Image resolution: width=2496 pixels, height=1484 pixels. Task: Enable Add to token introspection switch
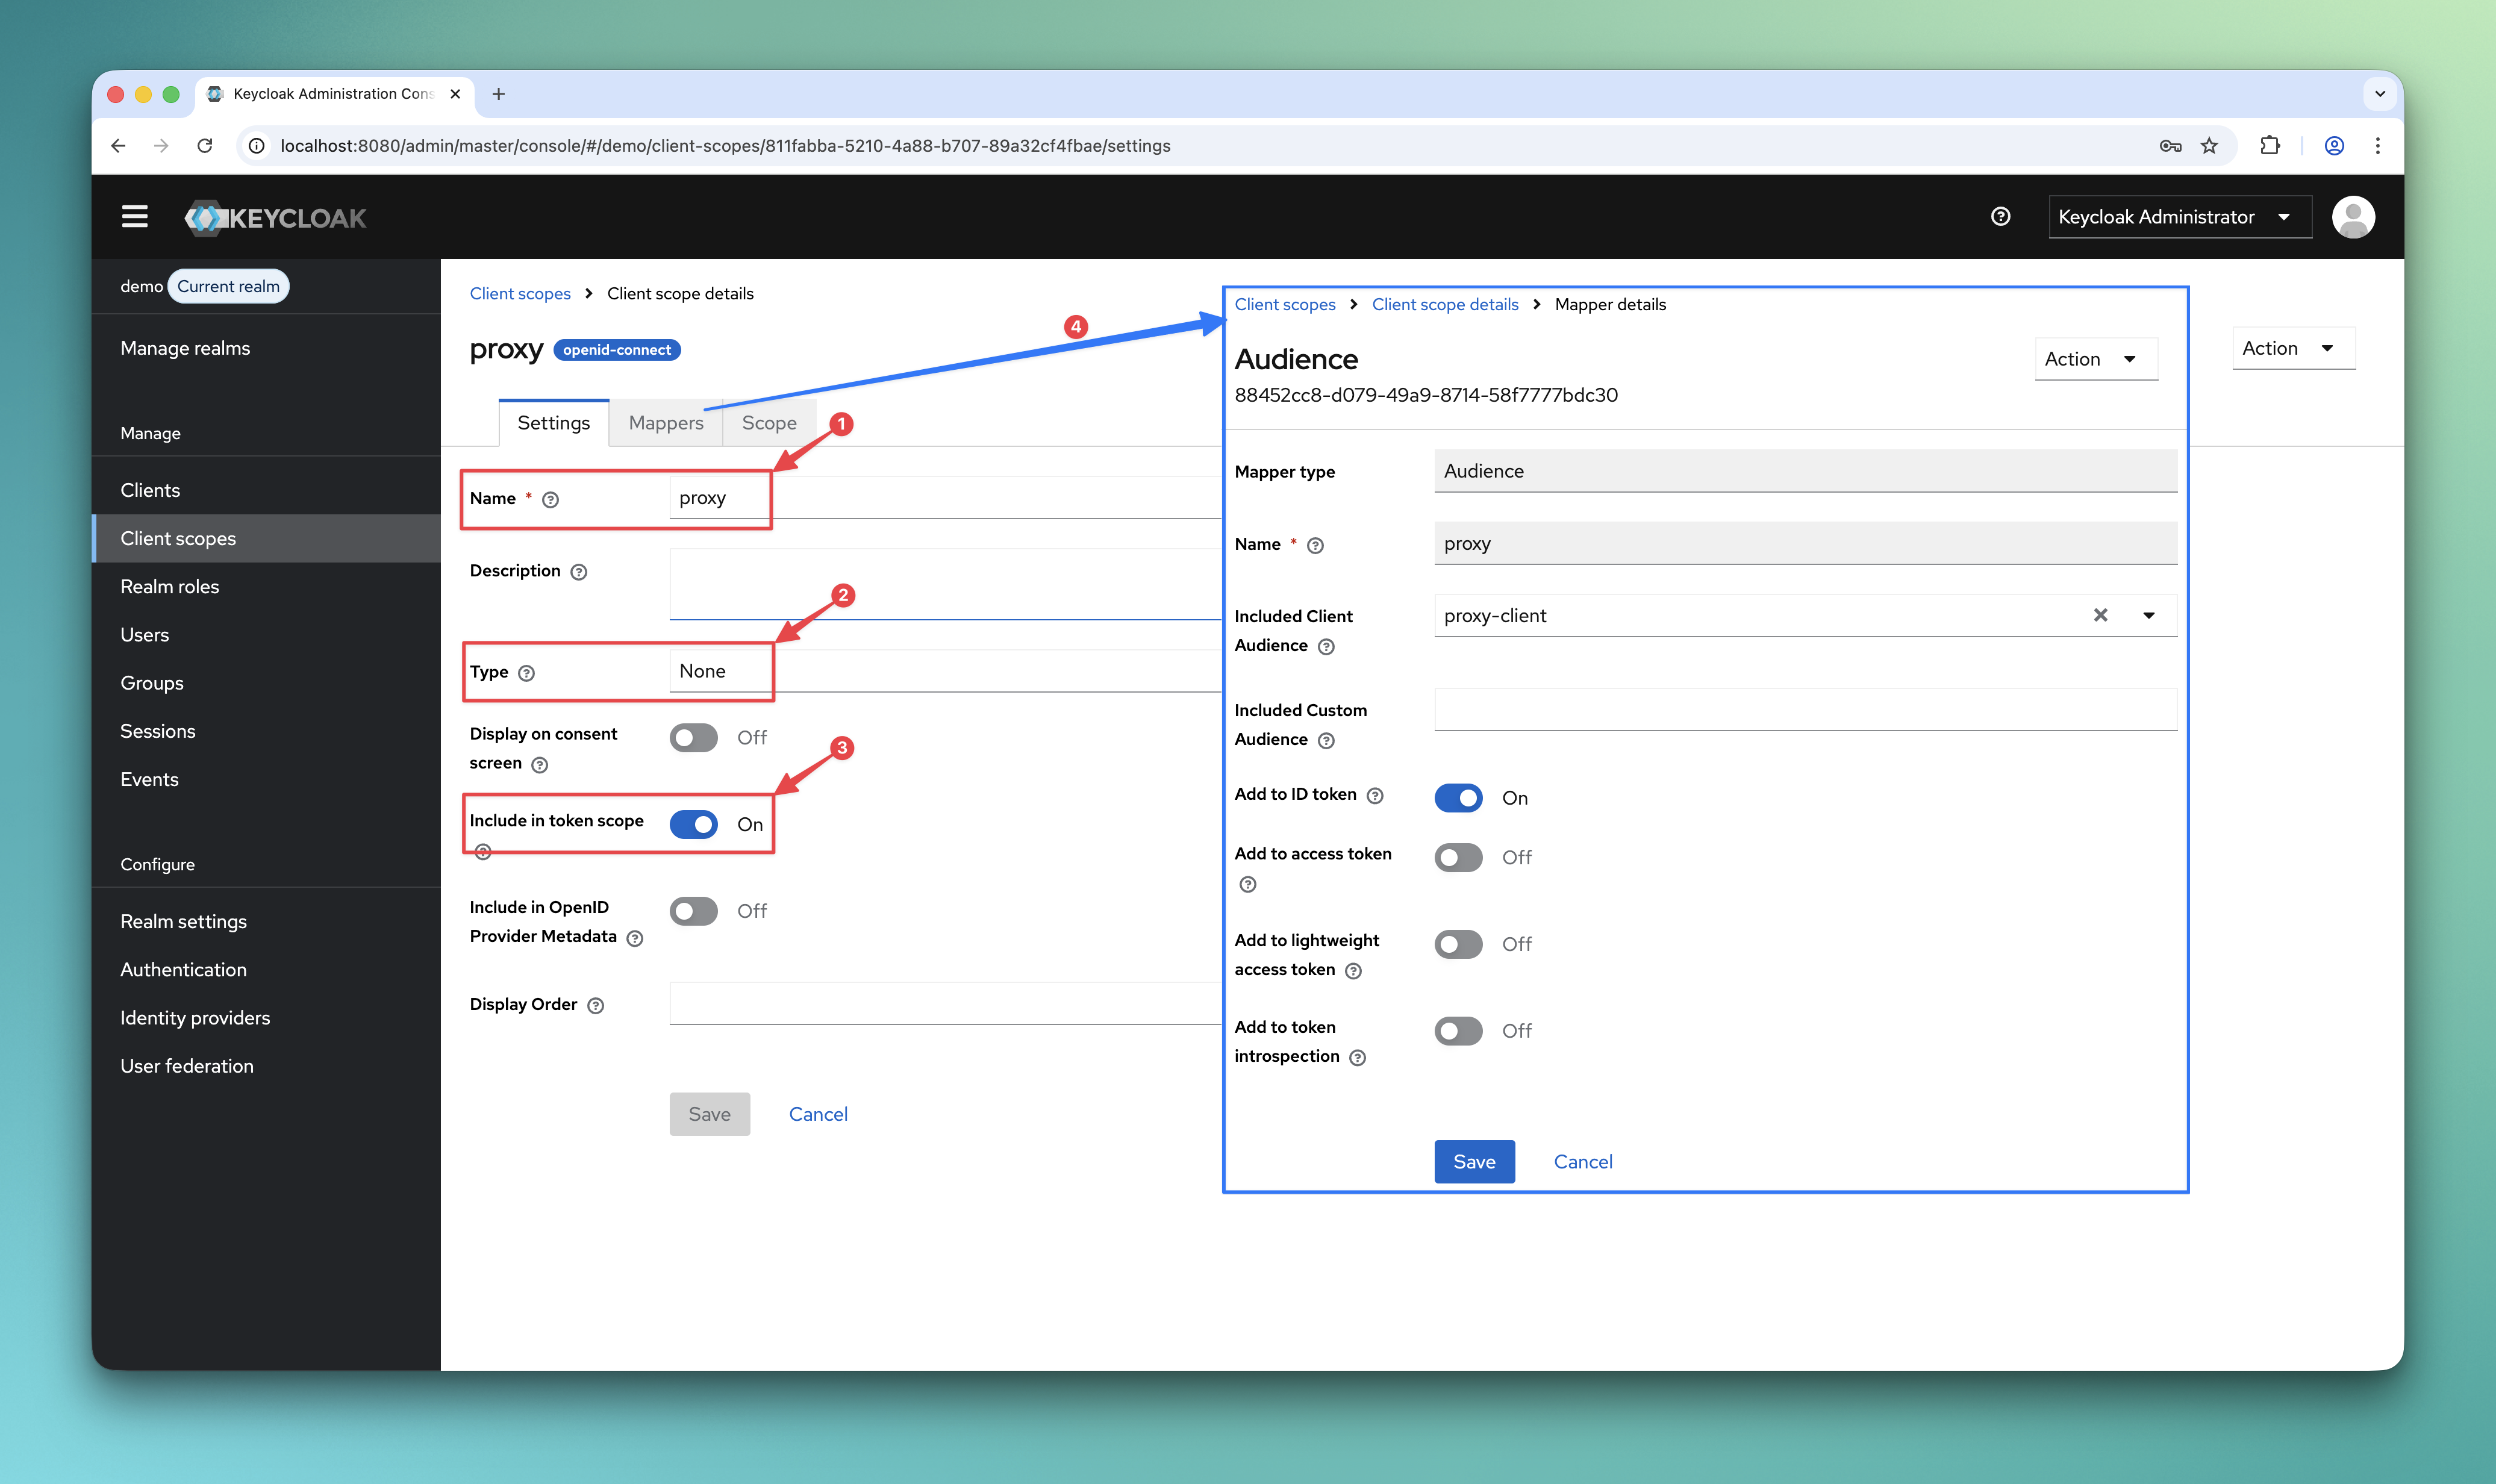1458,1031
